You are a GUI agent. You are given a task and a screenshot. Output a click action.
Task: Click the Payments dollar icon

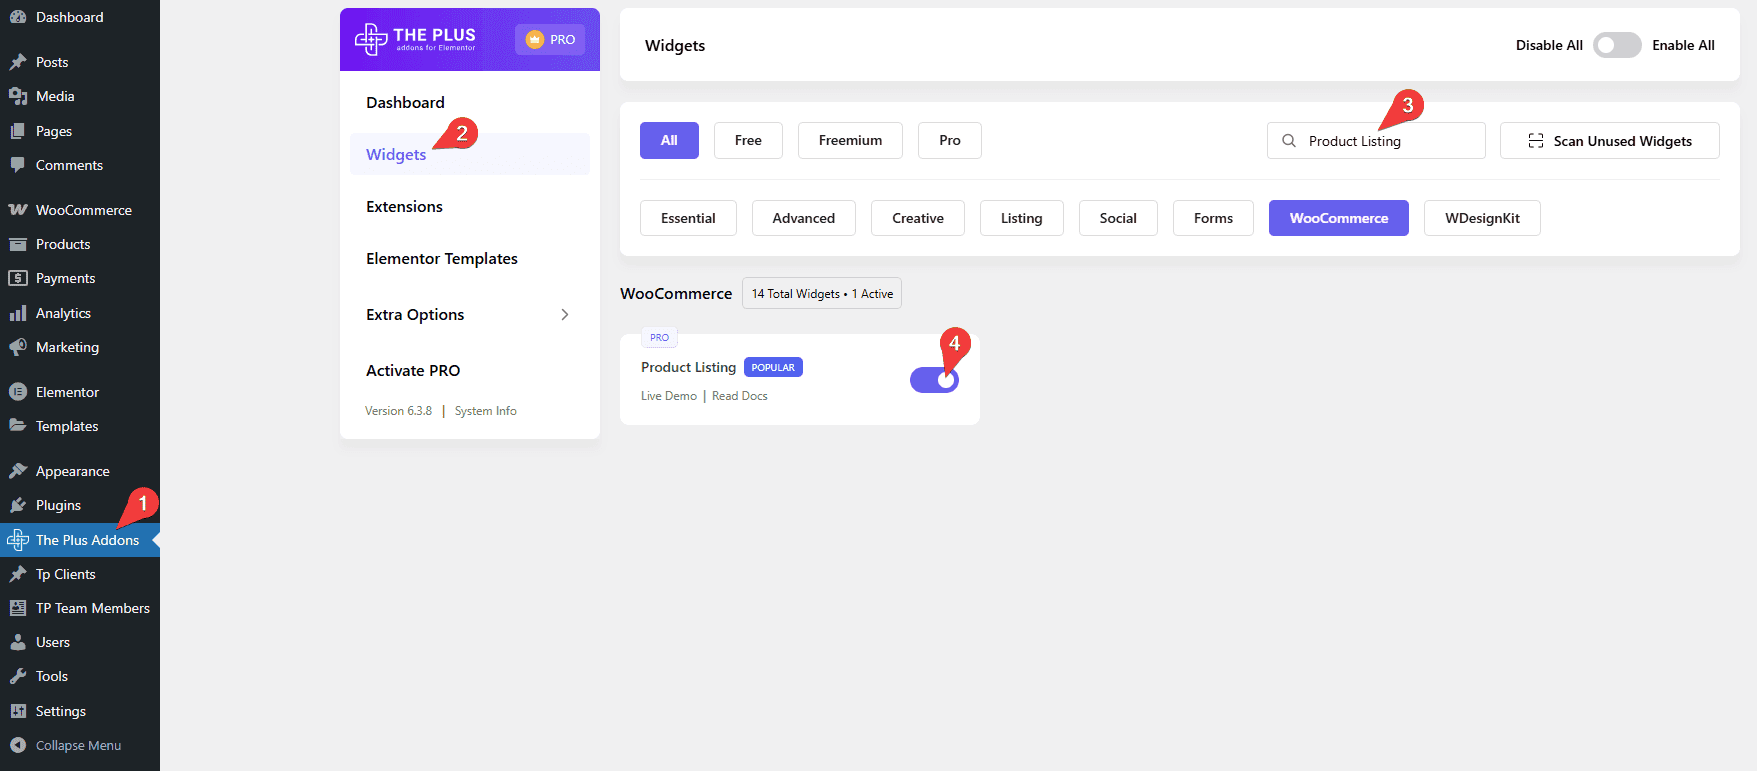click(x=18, y=278)
